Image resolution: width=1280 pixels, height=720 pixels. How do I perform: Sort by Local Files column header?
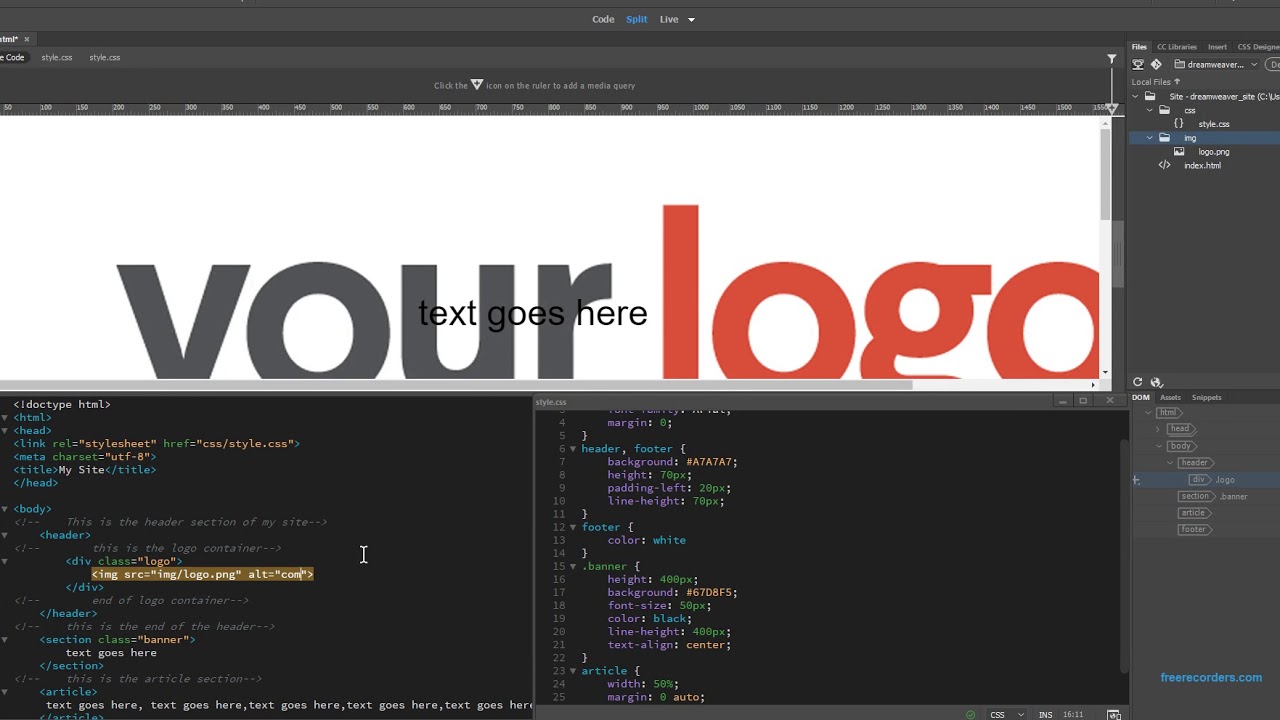click(x=1155, y=82)
